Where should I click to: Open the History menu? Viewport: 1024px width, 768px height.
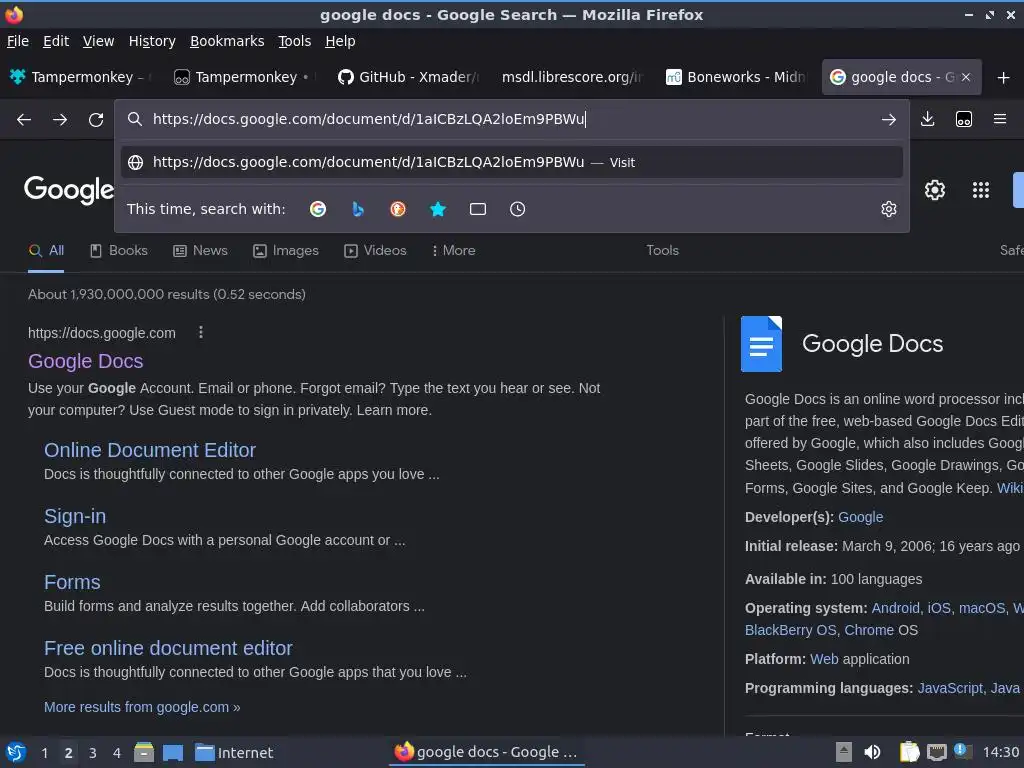tap(152, 41)
